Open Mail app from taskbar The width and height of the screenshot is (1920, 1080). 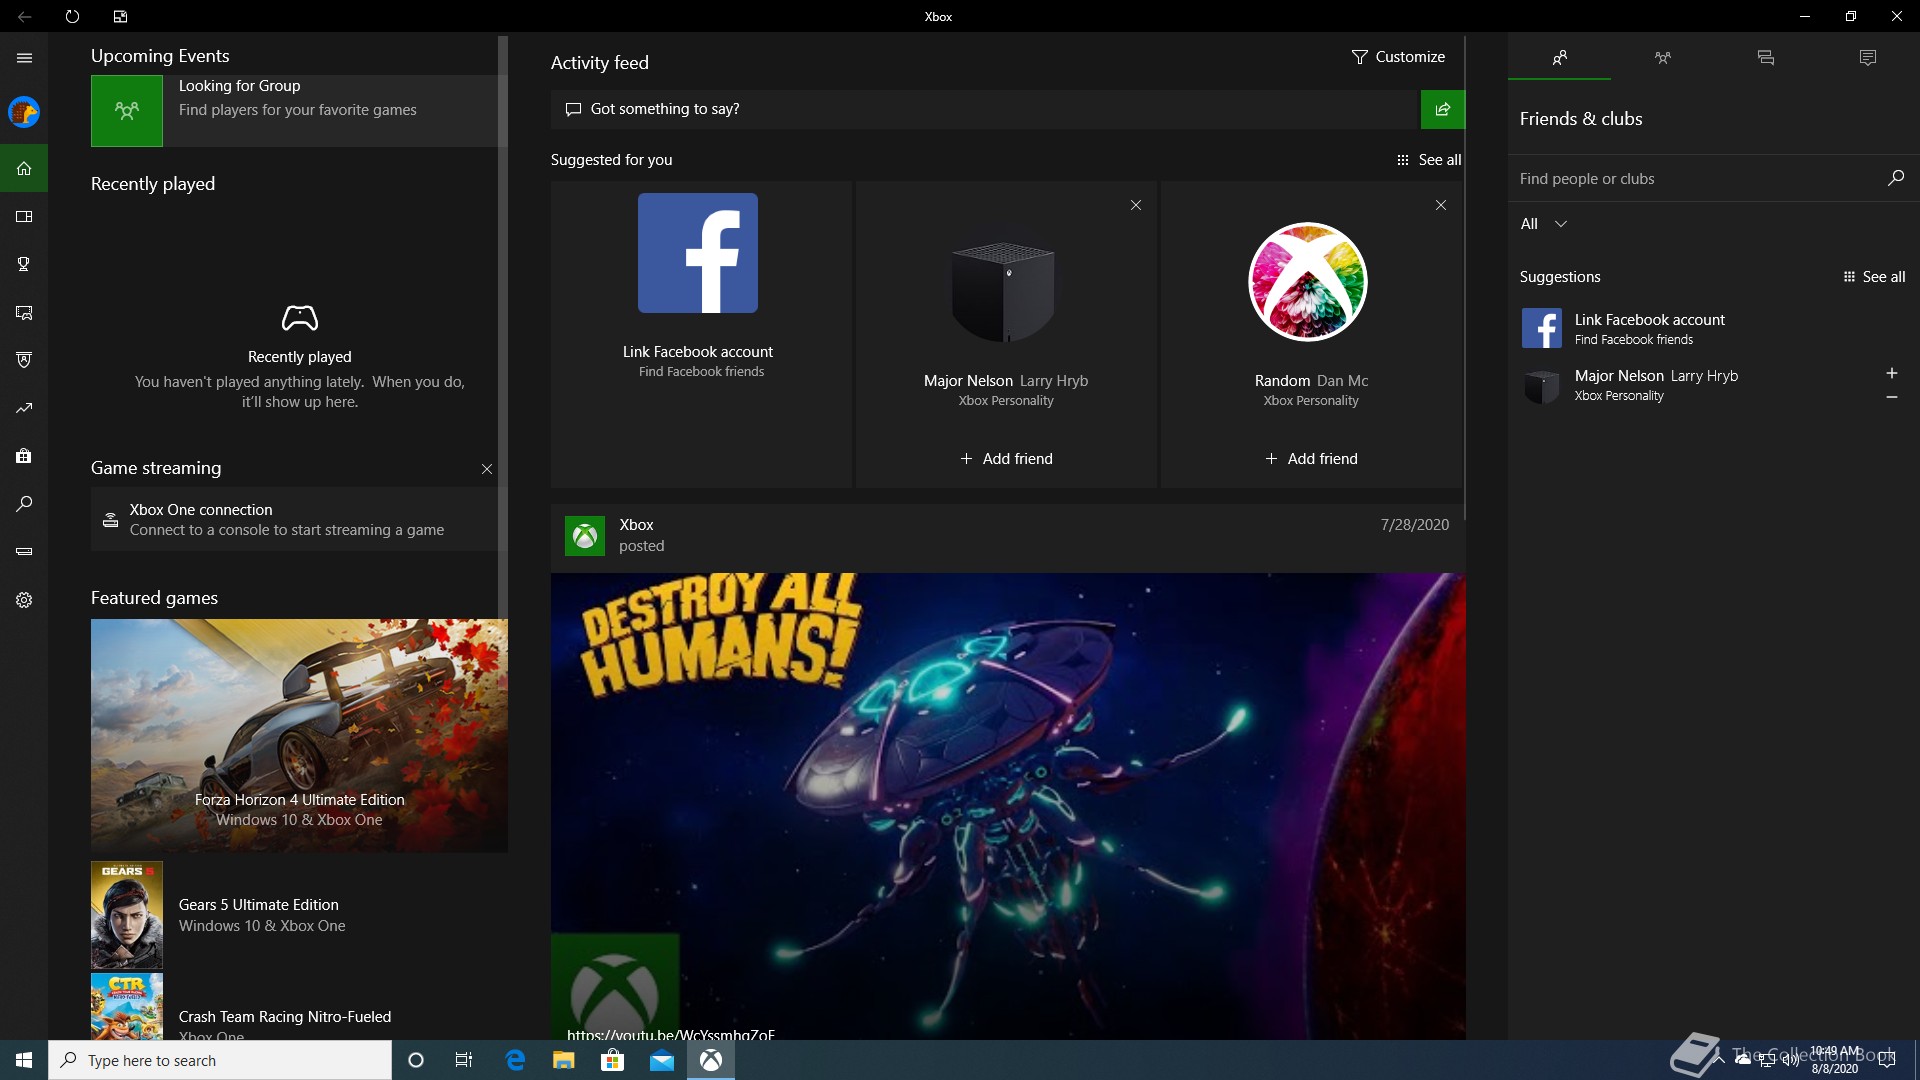coord(662,1060)
